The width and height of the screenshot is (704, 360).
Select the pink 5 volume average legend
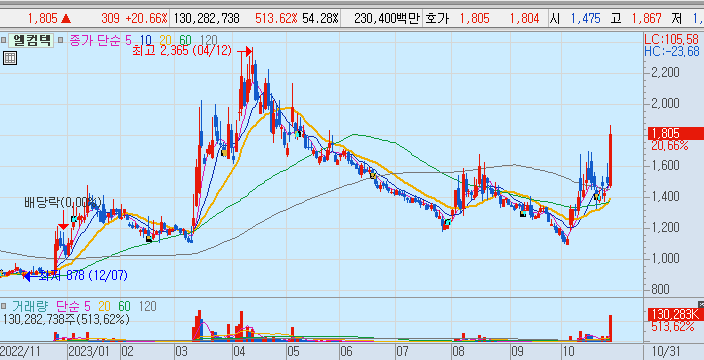point(87,307)
